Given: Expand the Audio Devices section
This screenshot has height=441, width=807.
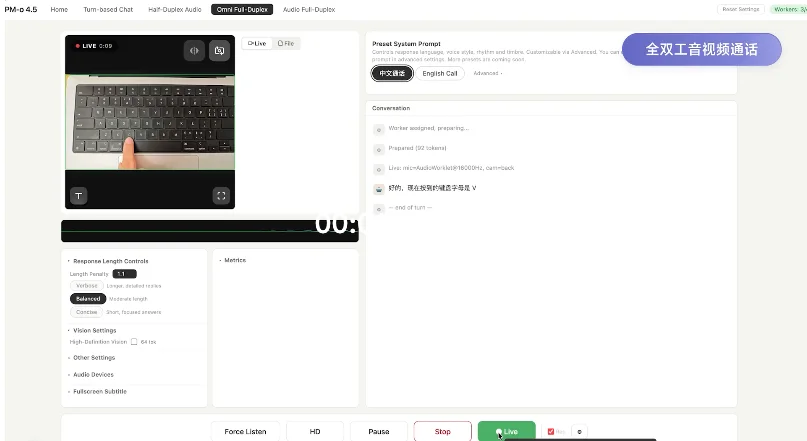Looking at the screenshot, I should click(93, 375).
